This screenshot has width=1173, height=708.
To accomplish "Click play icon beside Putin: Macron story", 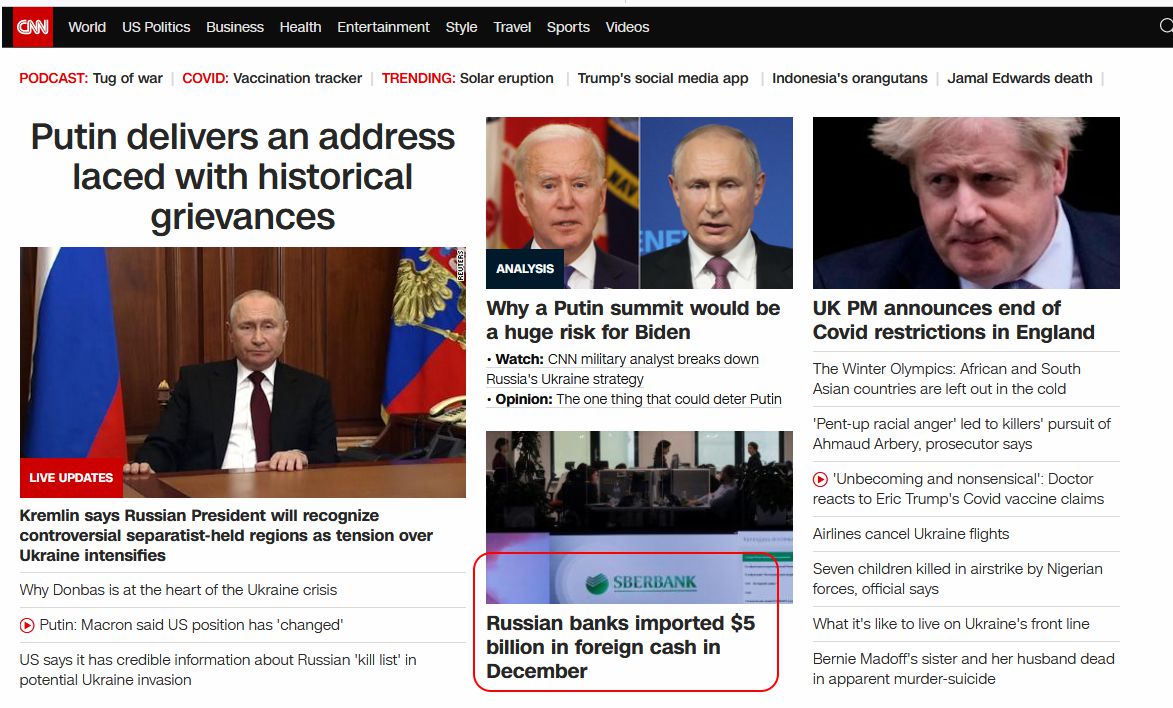I will point(27,625).
